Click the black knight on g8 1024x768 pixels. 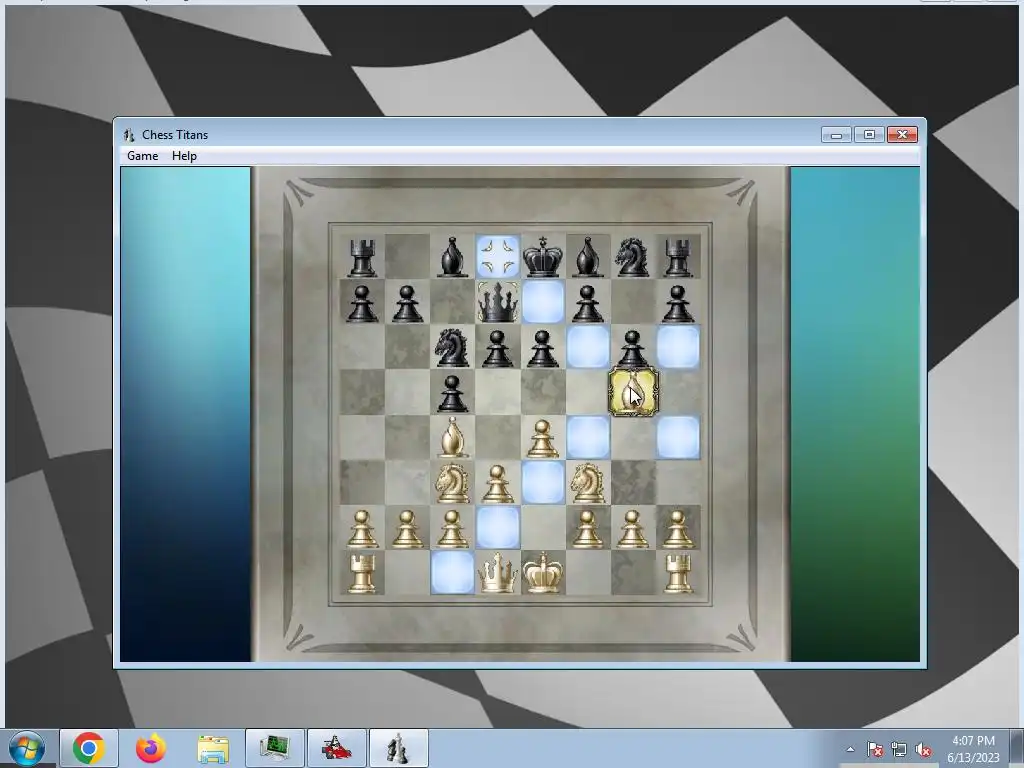(633, 257)
